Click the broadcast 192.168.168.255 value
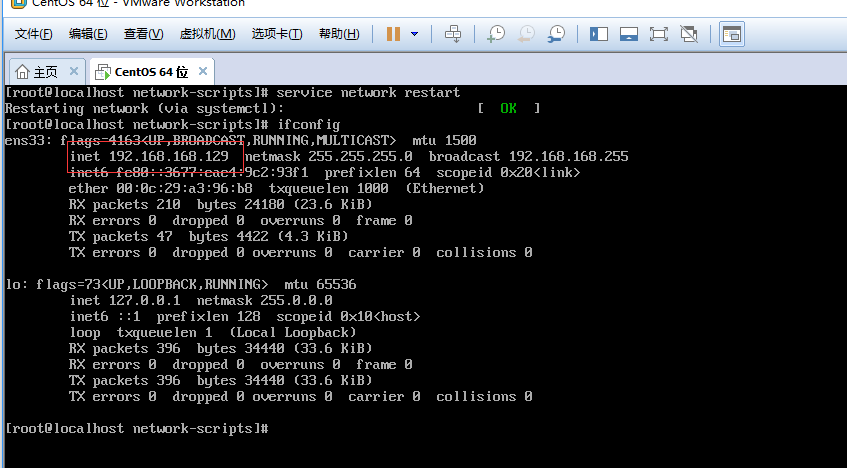The width and height of the screenshot is (847, 468). click(568, 156)
